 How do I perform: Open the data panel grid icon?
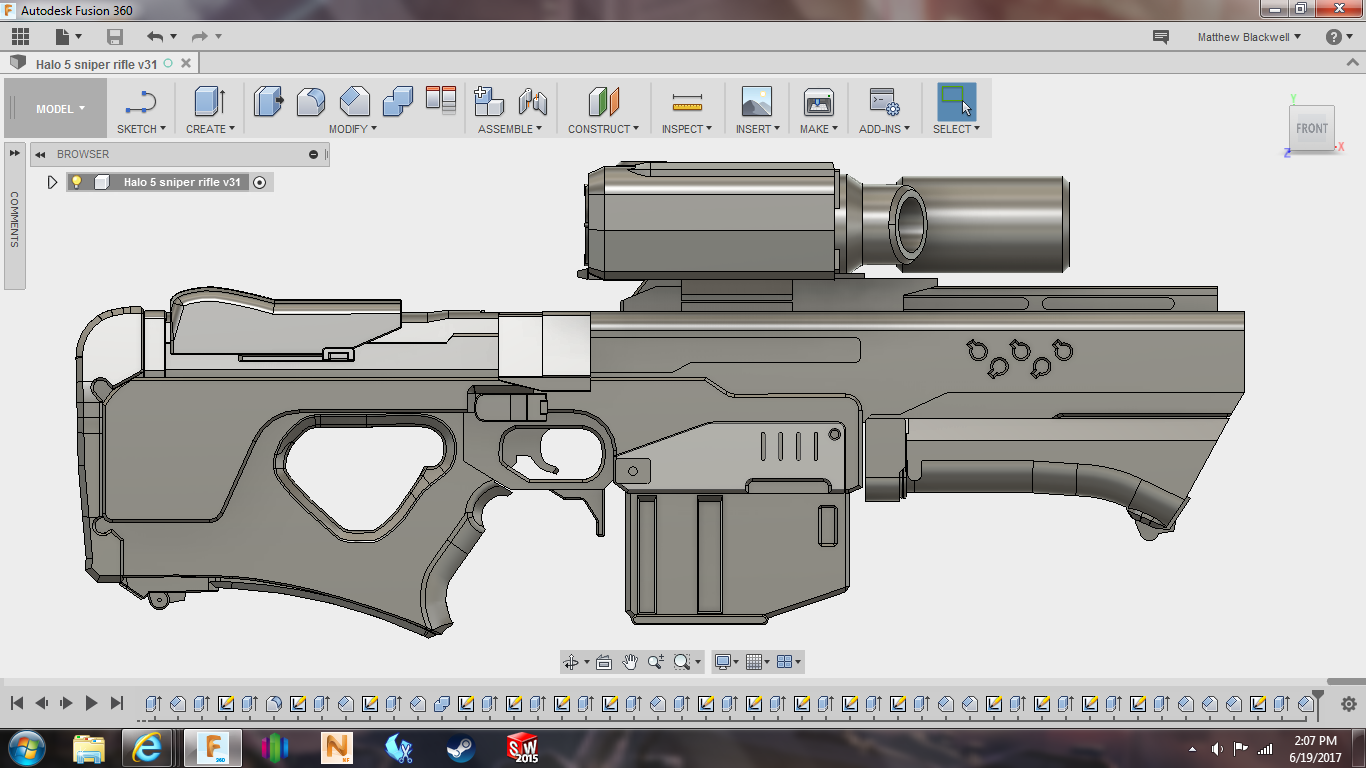point(20,37)
